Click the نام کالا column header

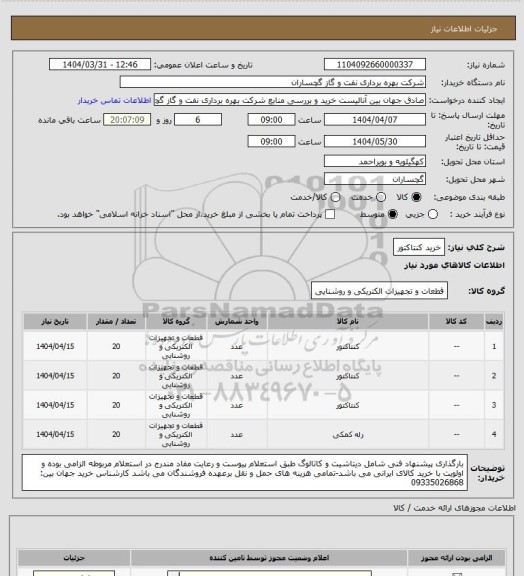click(x=348, y=322)
